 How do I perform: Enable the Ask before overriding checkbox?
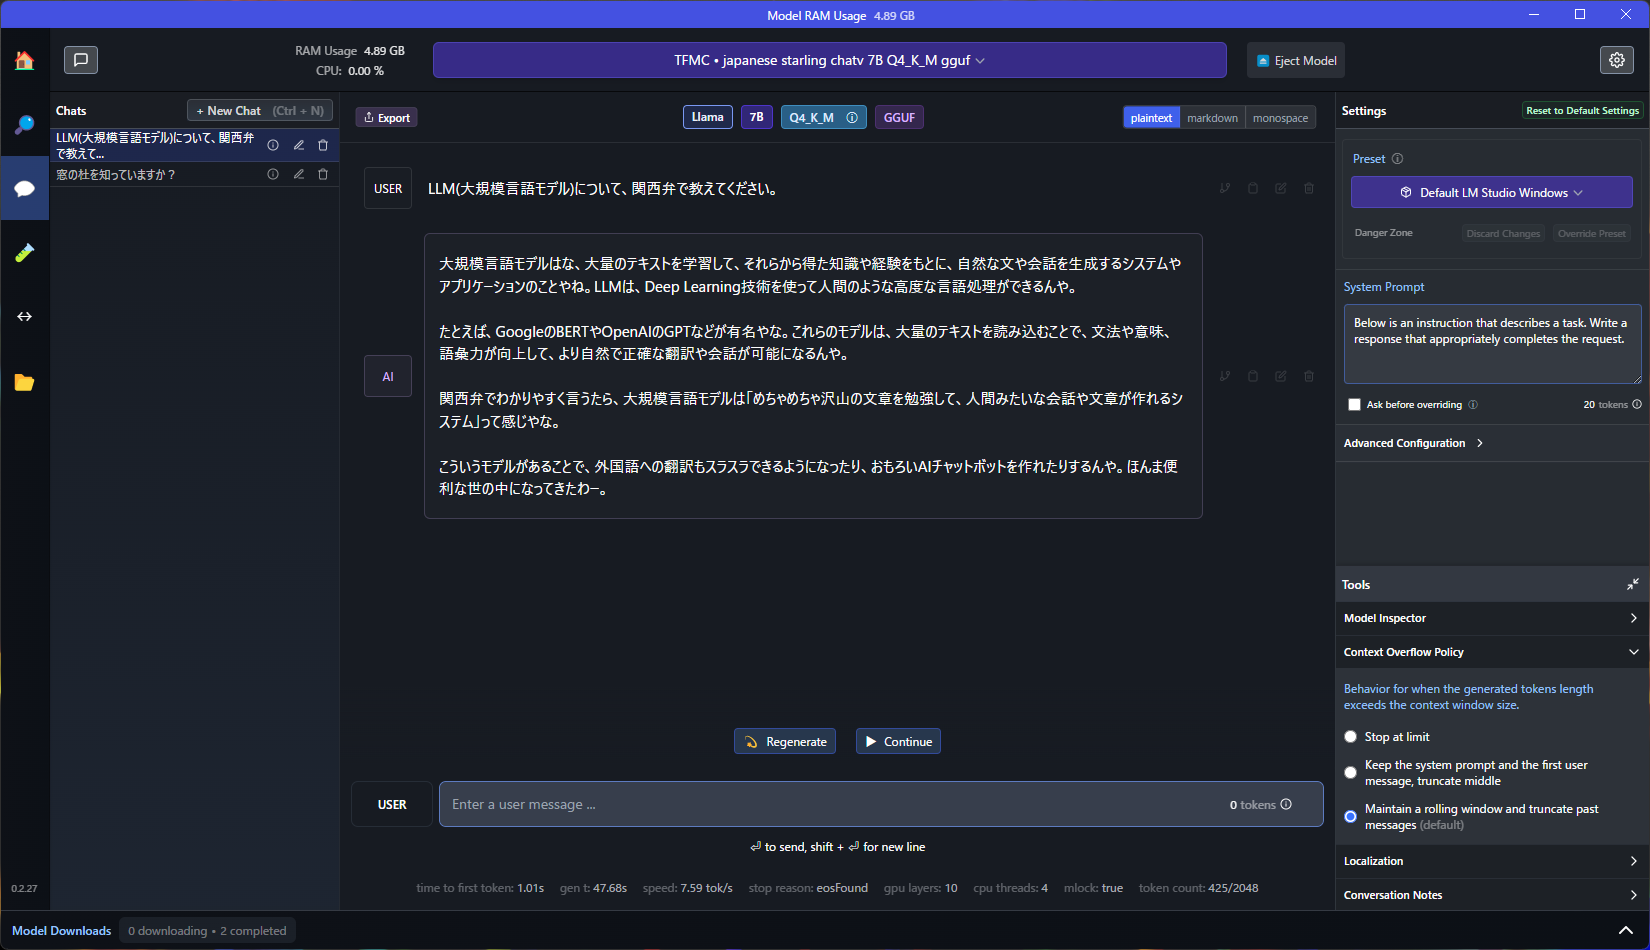coord(1355,404)
